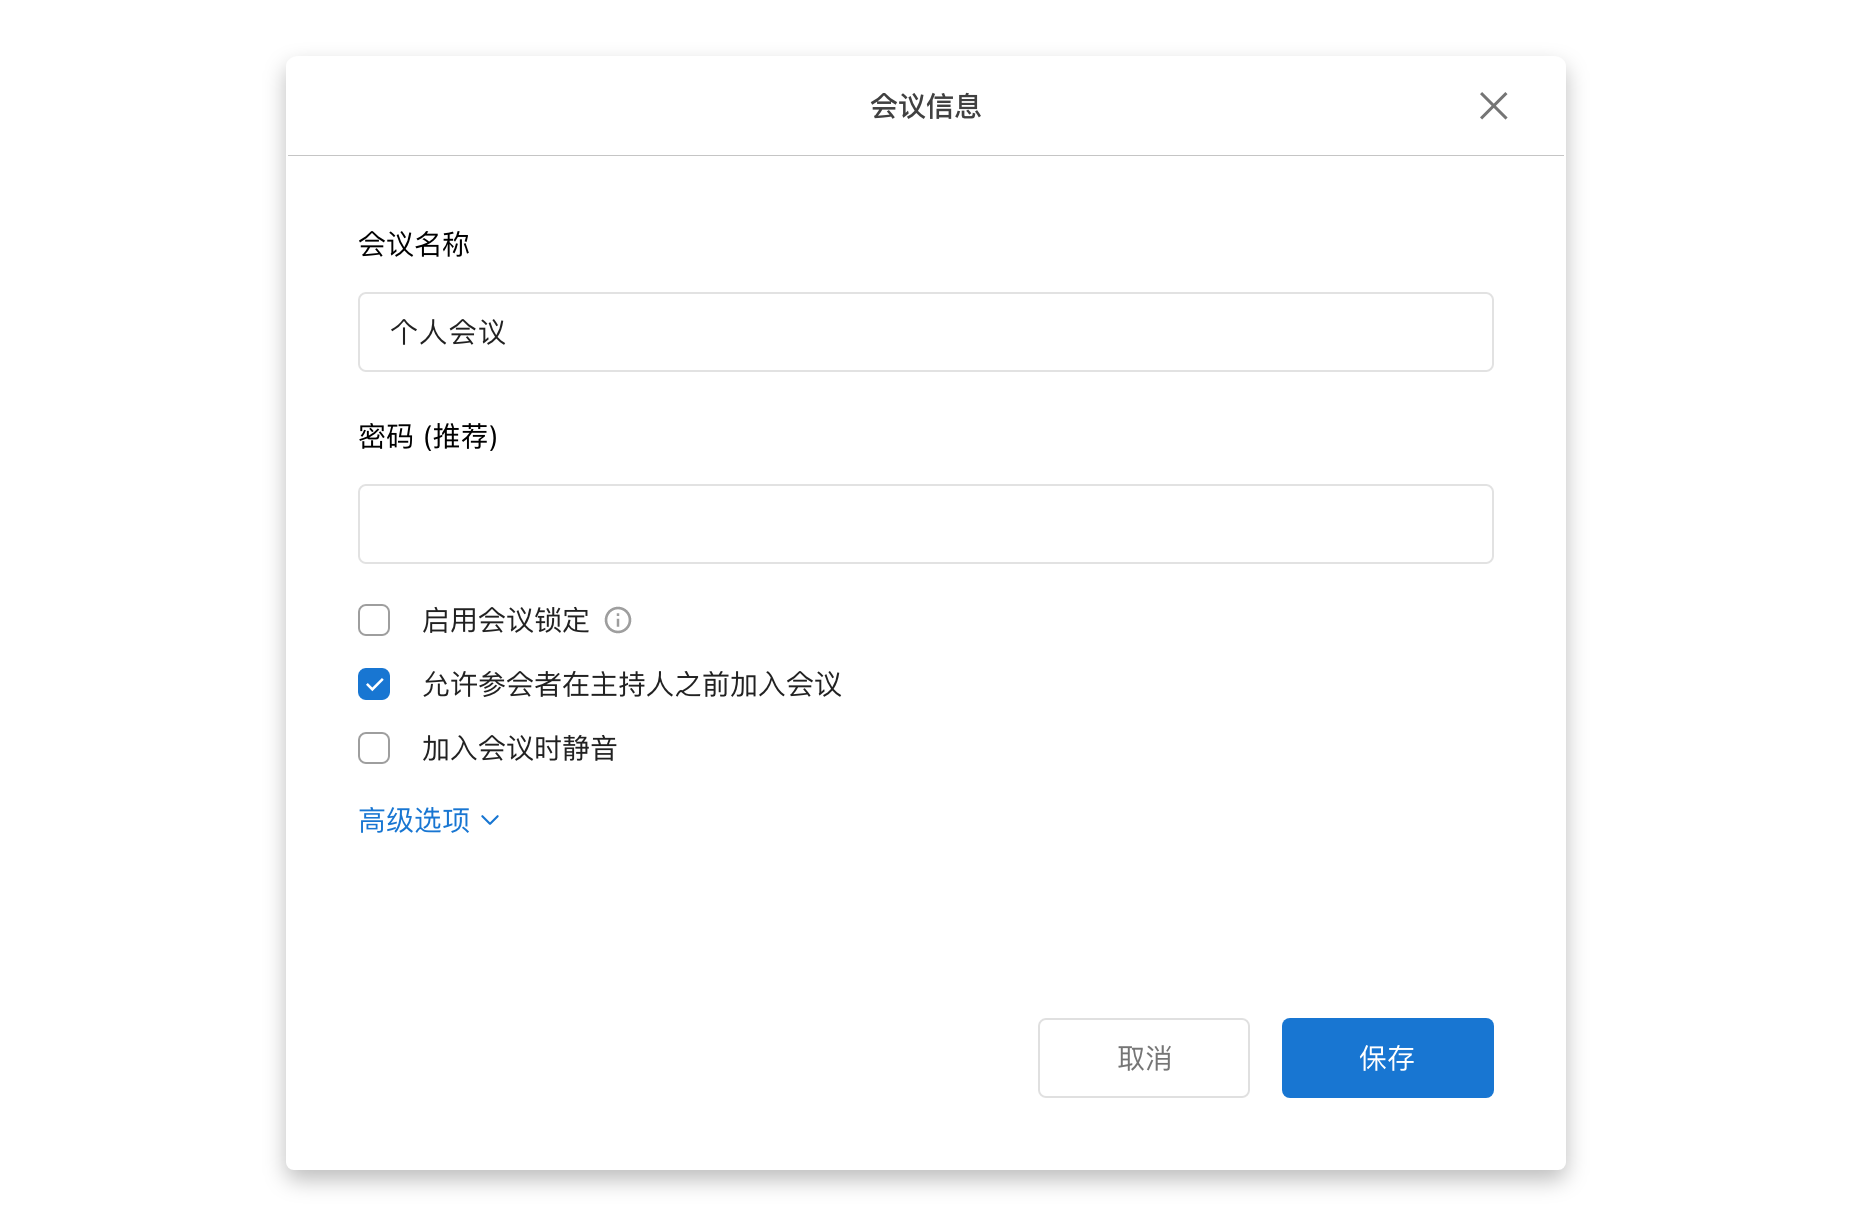Click the 会议名称 field label

pyautogui.click(x=413, y=244)
